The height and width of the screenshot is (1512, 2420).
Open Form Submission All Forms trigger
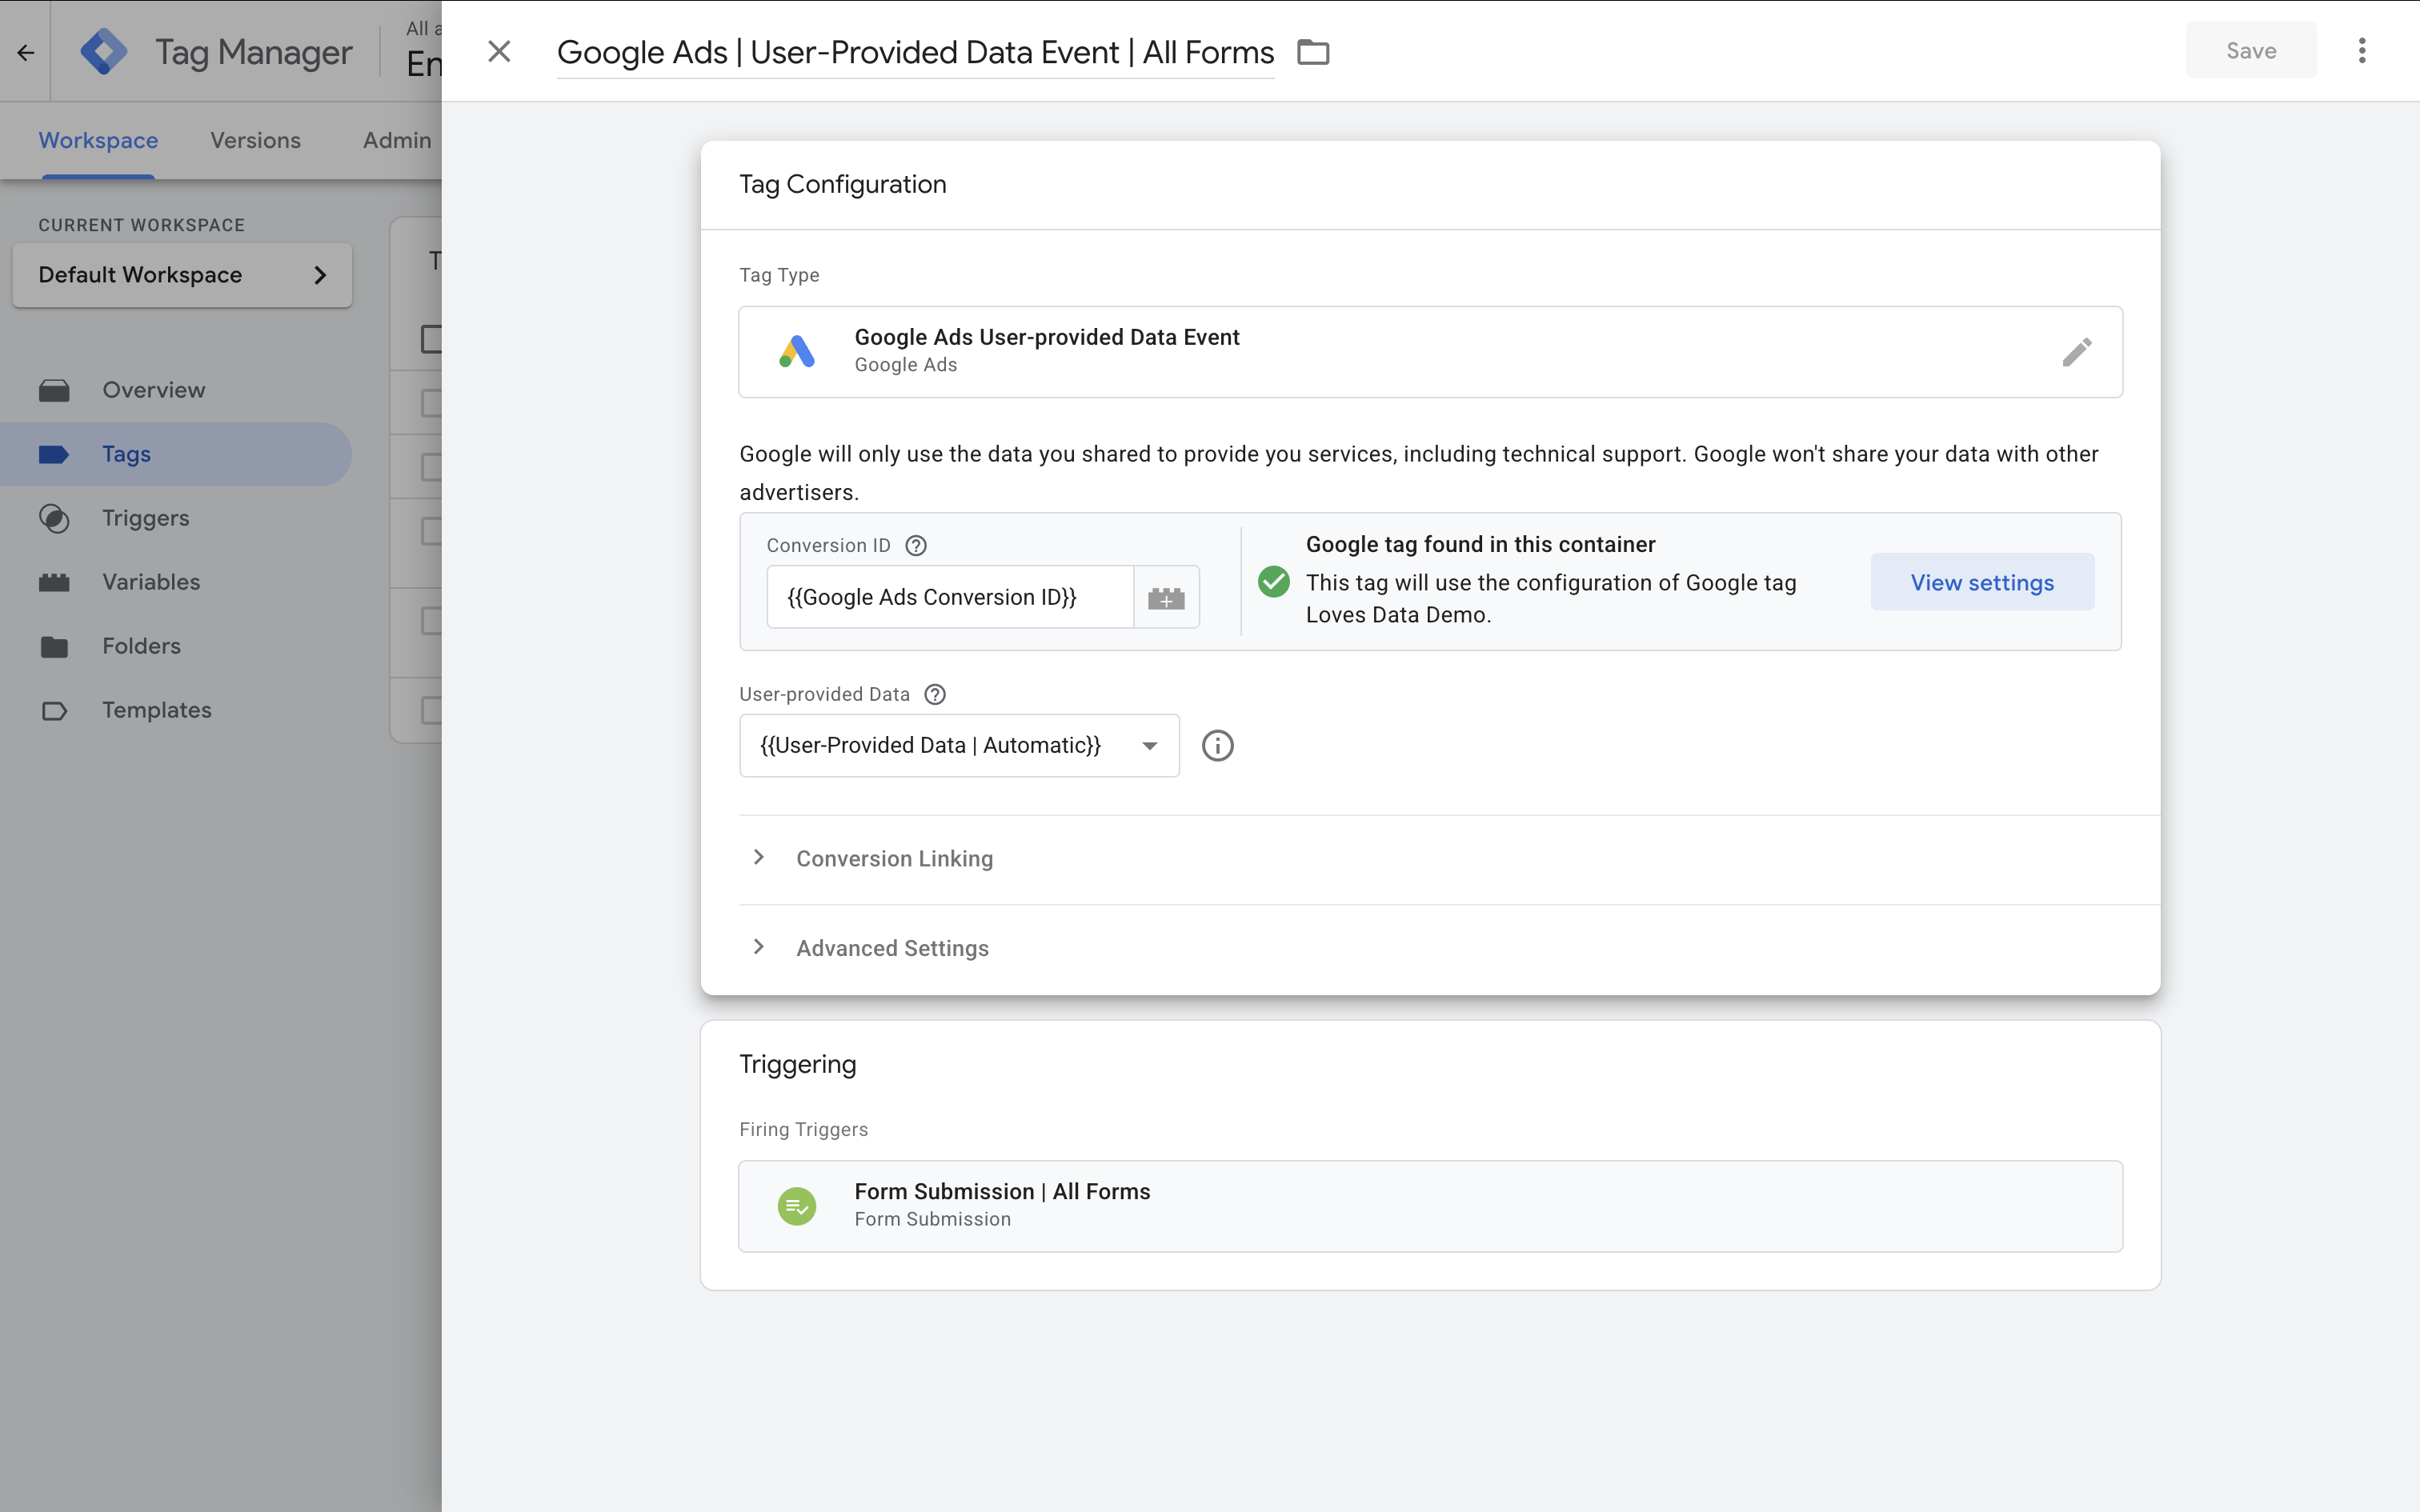1430,1205
